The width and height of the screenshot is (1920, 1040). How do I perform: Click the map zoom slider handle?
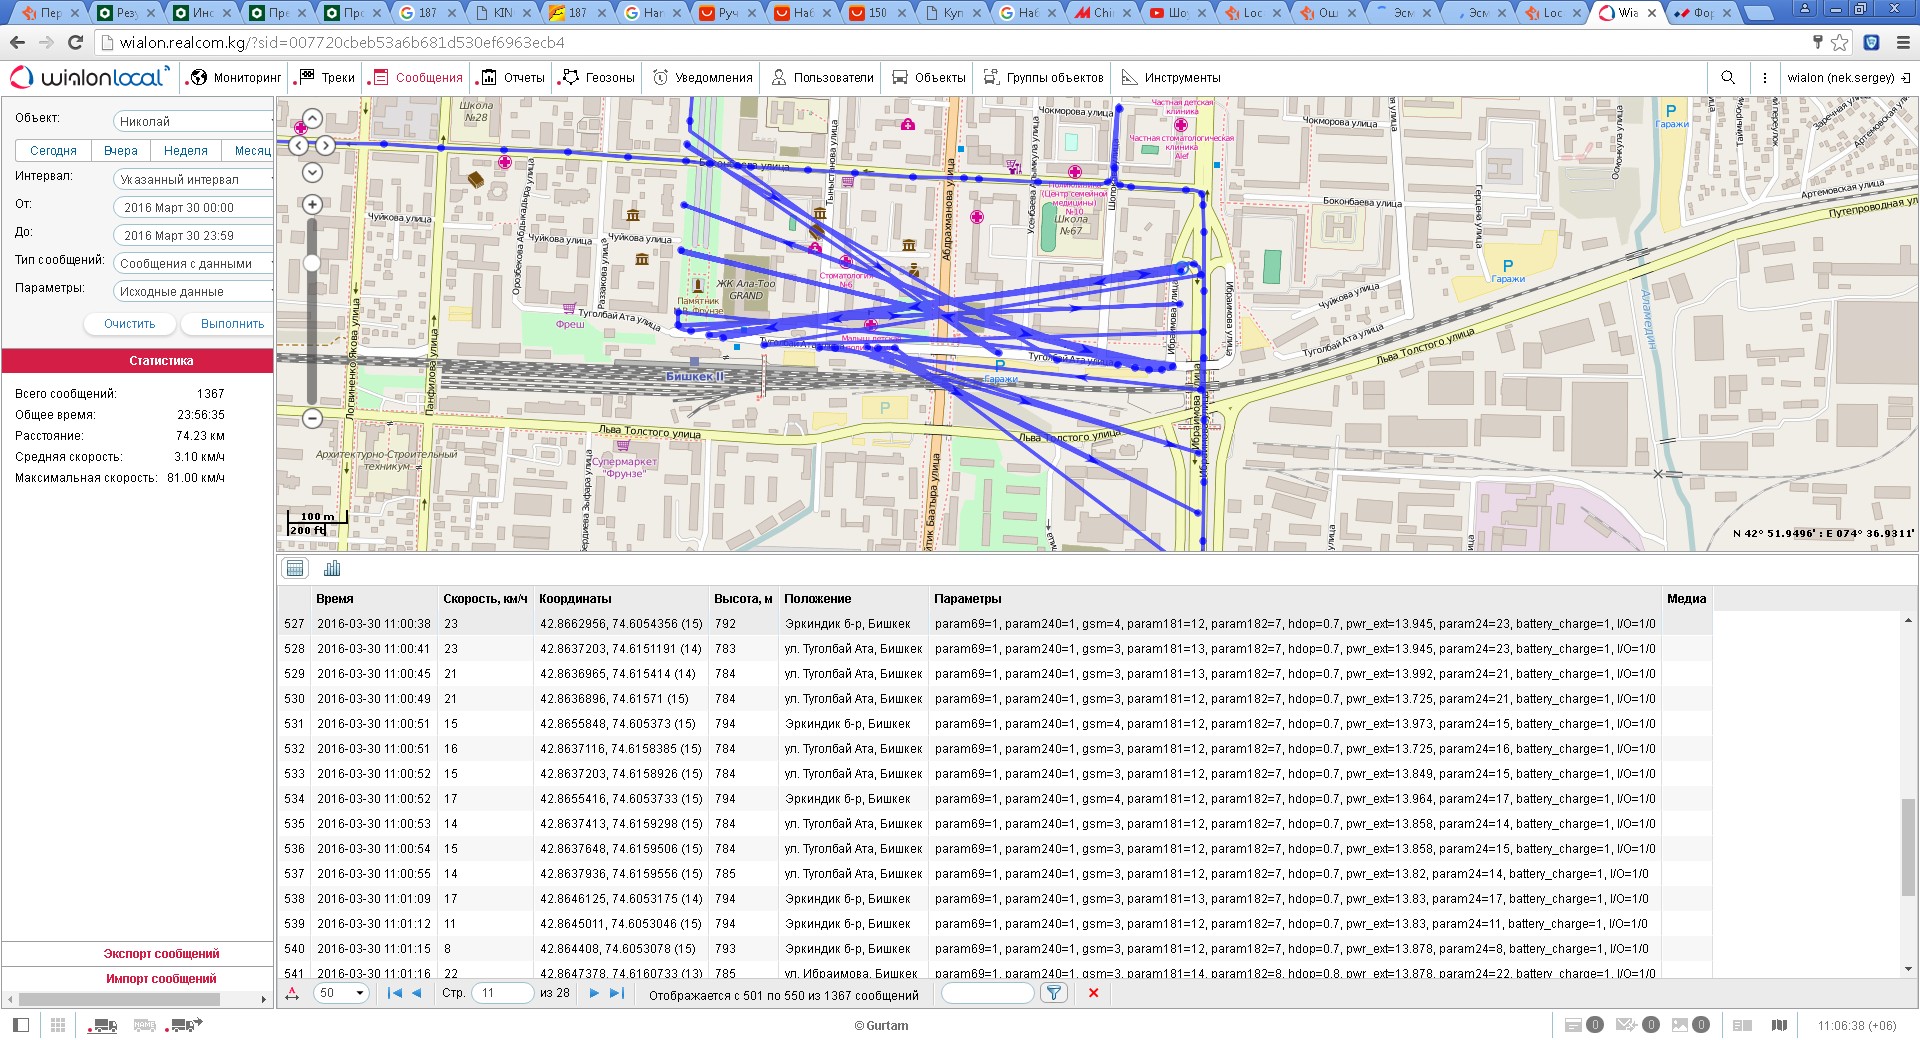312,263
